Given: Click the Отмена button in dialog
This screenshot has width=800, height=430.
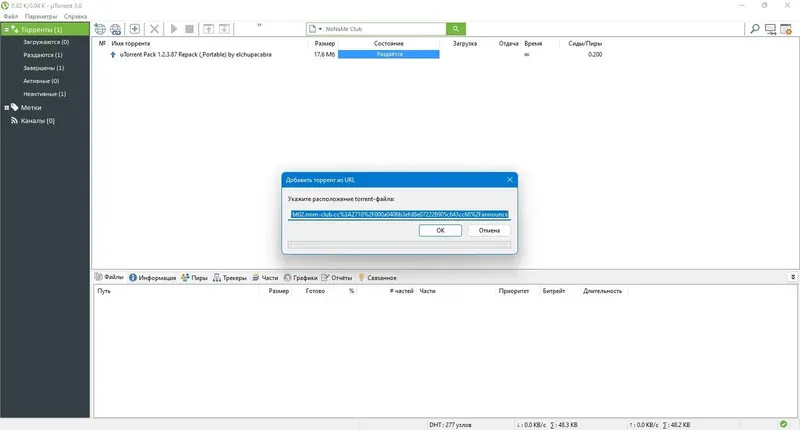Looking at the screenshot, I should pos(489,231).
